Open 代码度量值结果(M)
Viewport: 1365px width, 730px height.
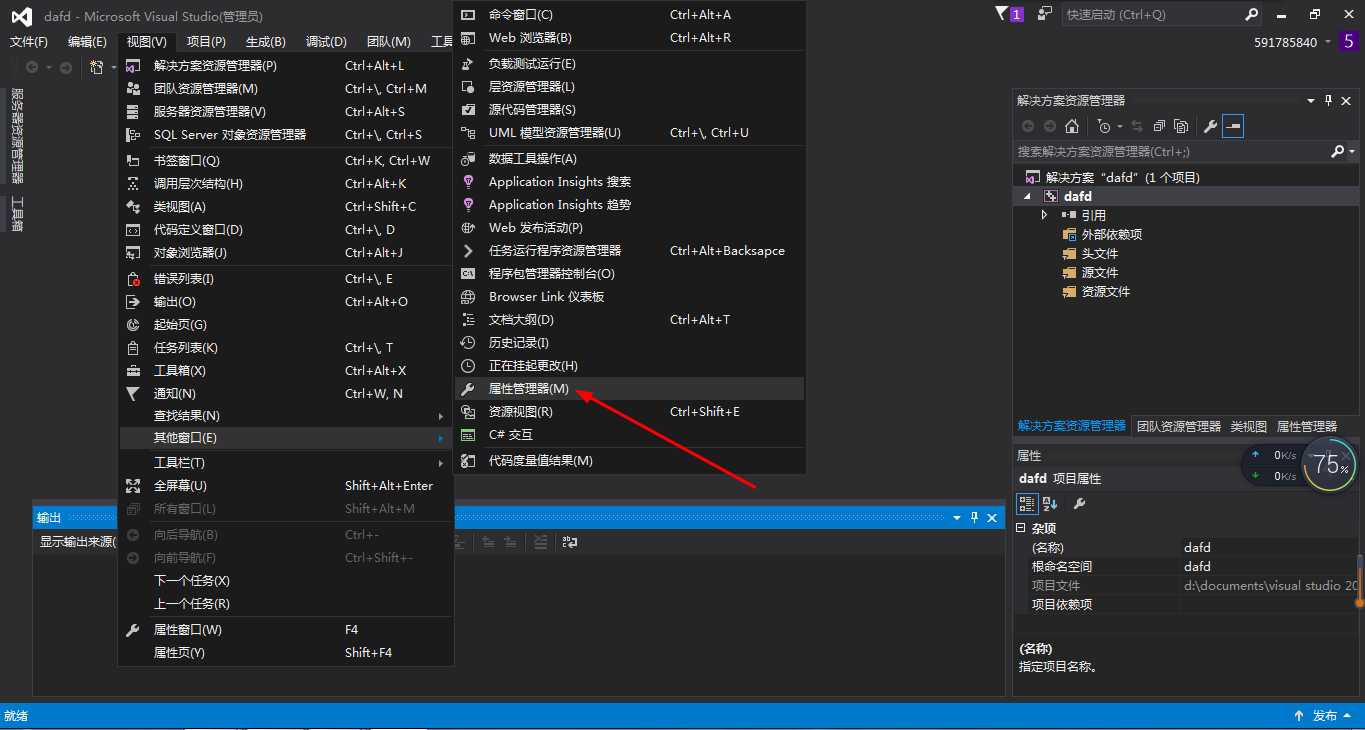coord(630,460)
